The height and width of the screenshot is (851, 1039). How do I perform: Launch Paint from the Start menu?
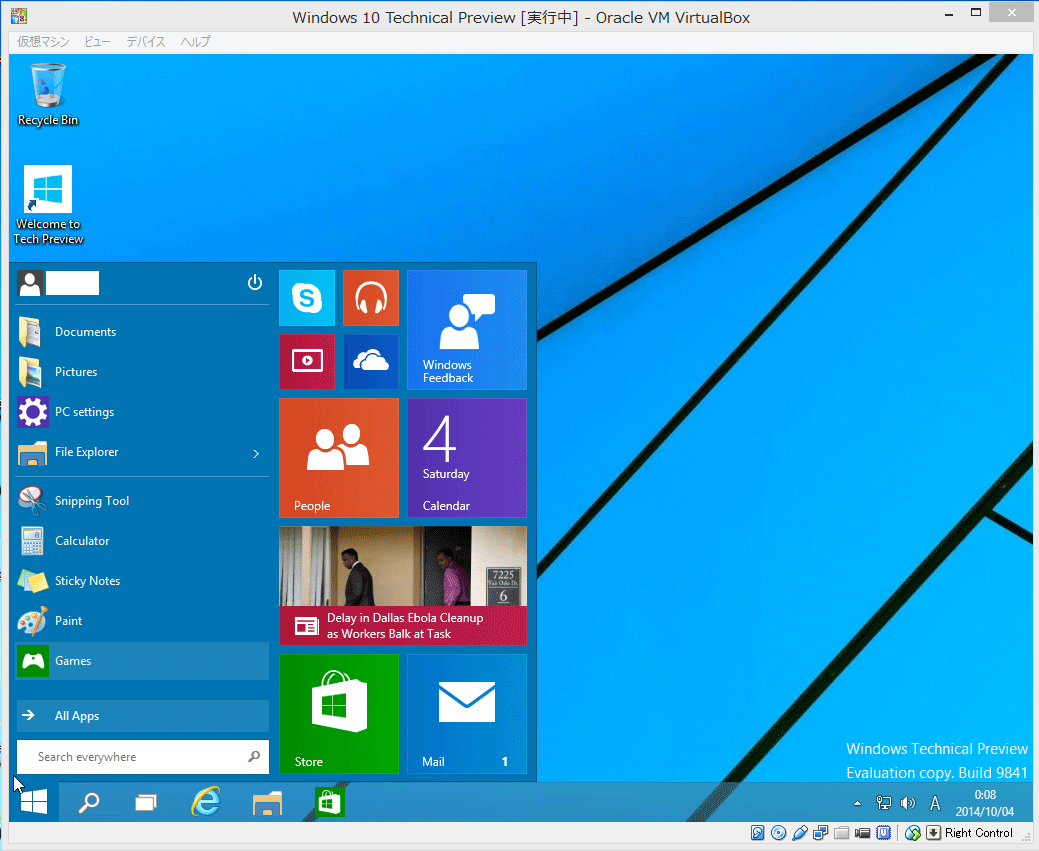coord(142,621)
